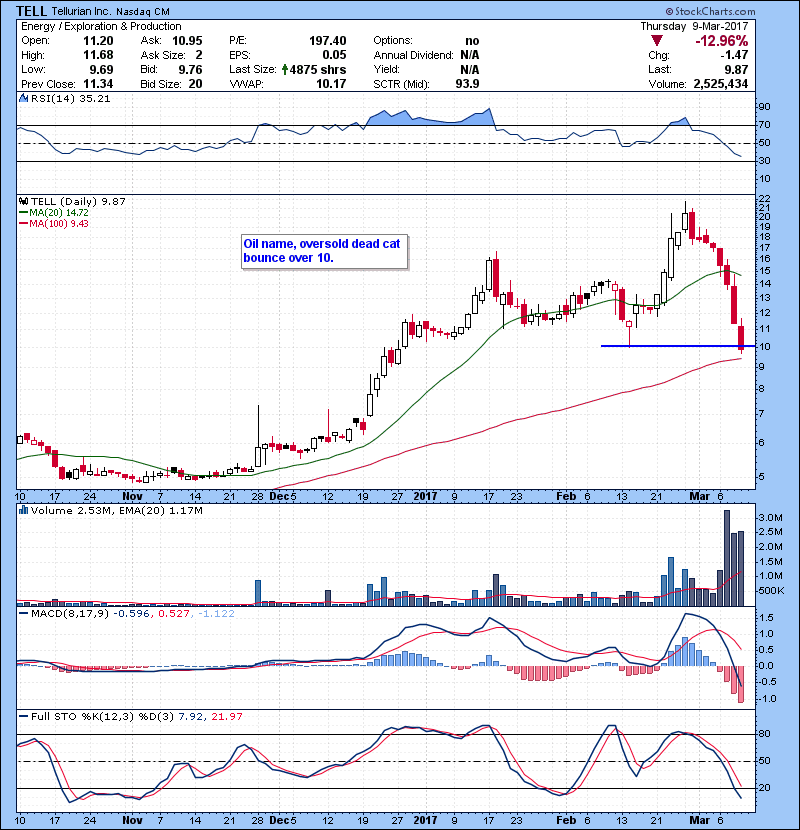Click the RSI(14) 35.21 label
Screen dimensions: 800x830
70,98
